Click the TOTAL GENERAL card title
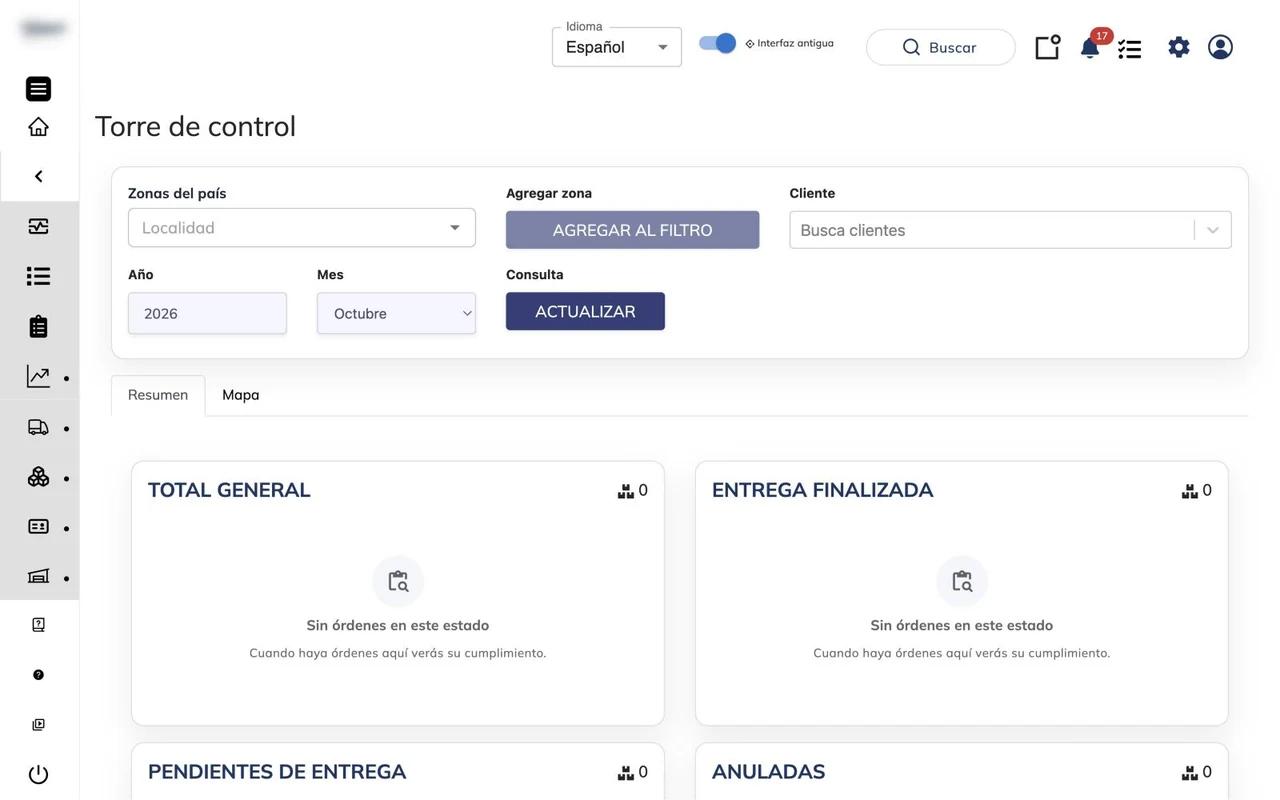This screenshot has width=1280, height=800. point(229,490)
